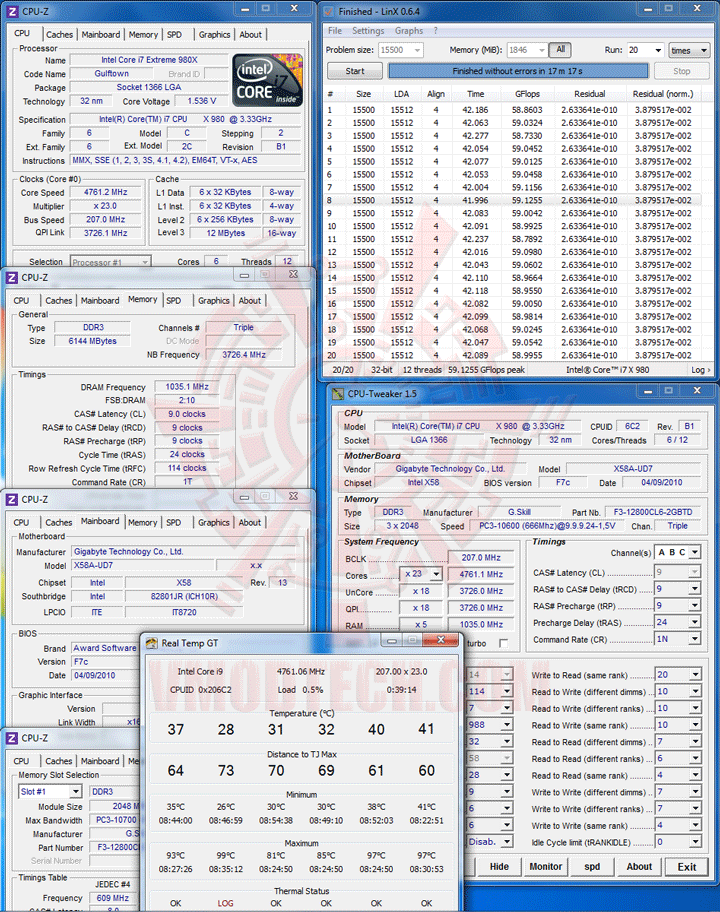
Task: Open the File menu in LinX
Action: [335, 31]
